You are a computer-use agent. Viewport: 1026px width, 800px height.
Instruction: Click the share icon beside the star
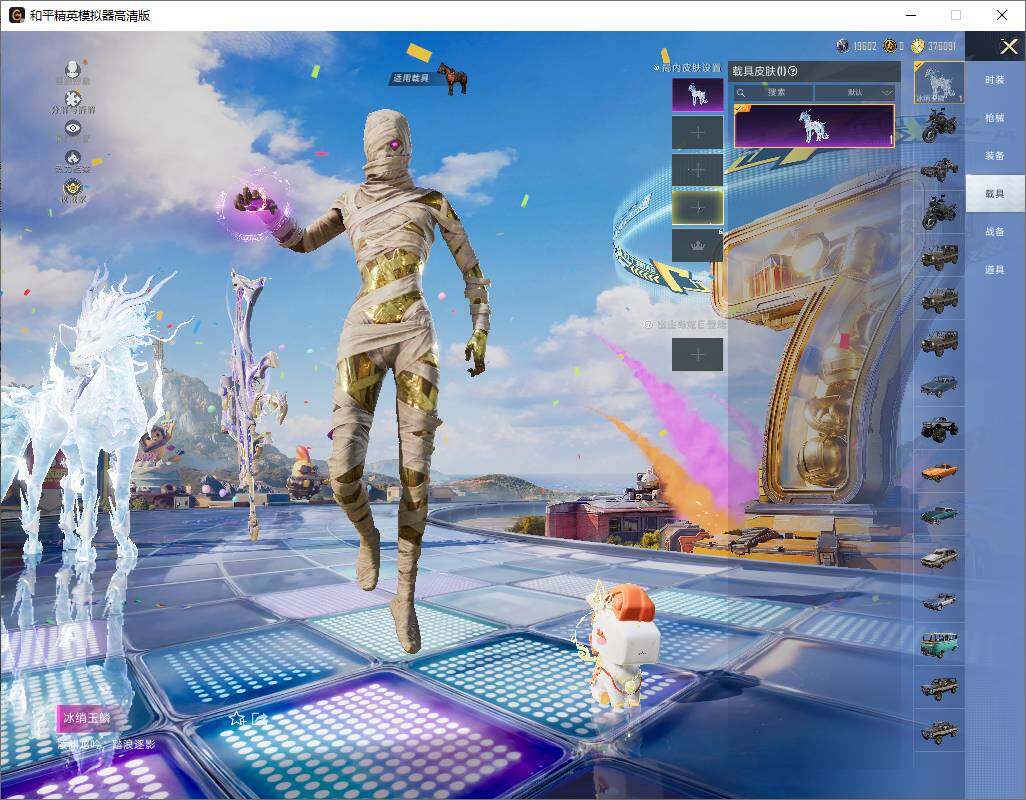click(x=259, y=719)
